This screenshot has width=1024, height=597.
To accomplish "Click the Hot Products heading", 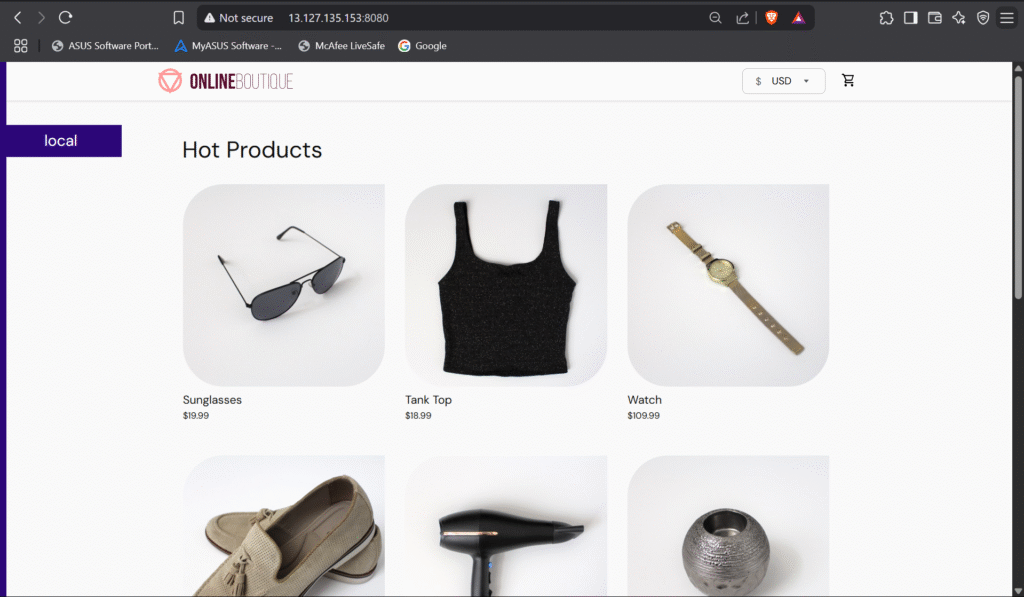I will point(252,150).
